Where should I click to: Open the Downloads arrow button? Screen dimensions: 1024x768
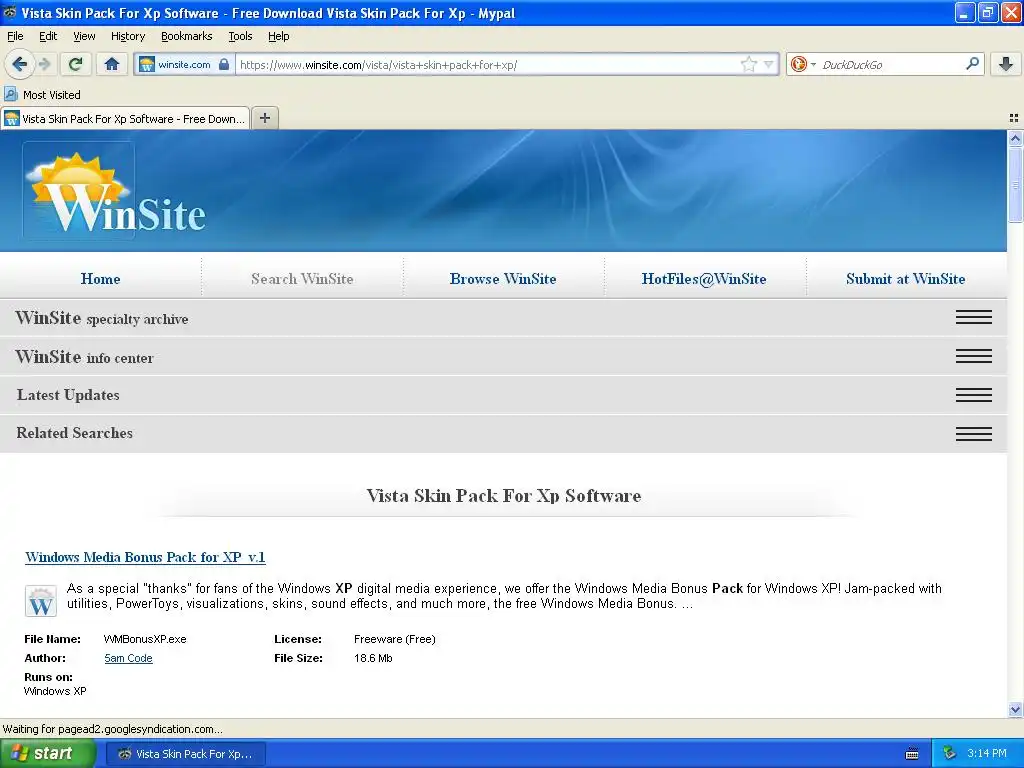click(1006, 64)
